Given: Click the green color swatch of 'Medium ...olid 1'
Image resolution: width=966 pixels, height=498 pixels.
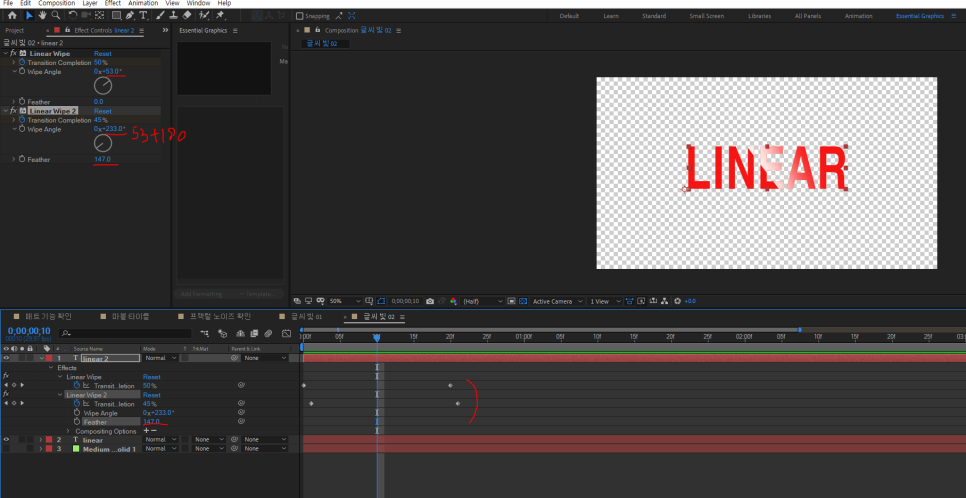Looking at the screenshot, I should click(76, 449).
